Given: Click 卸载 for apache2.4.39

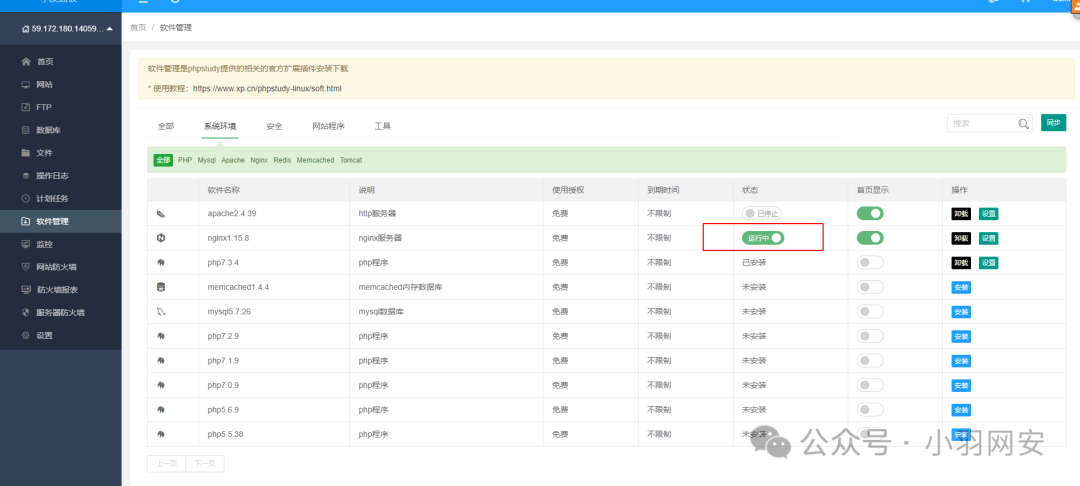Looking at the screenshot, I should click(x=961, y=213).
